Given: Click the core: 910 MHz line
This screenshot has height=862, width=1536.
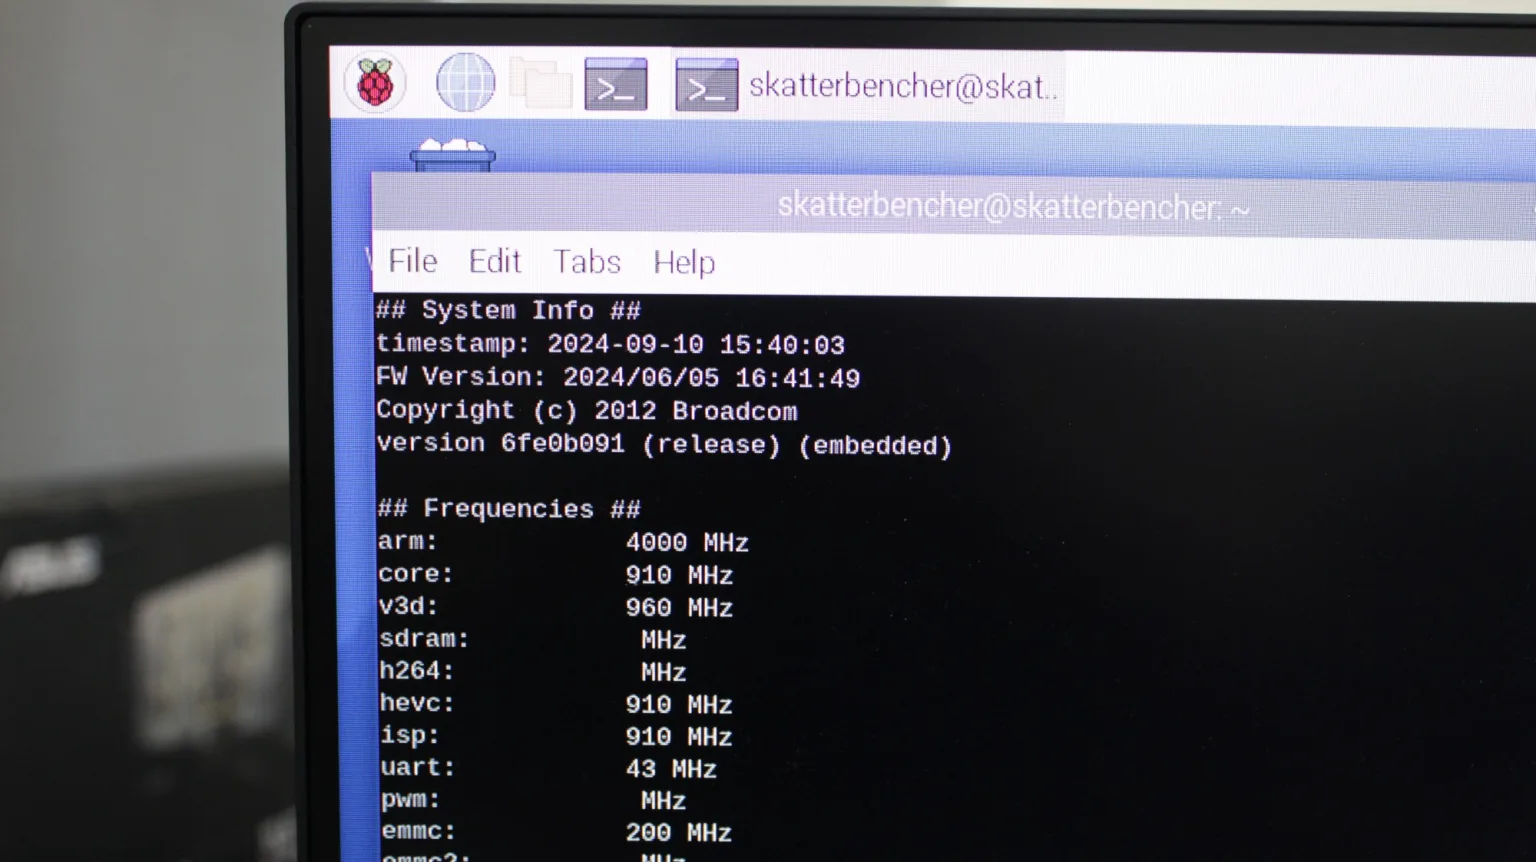Looking at the screenshot, I should tap(555, 575).
